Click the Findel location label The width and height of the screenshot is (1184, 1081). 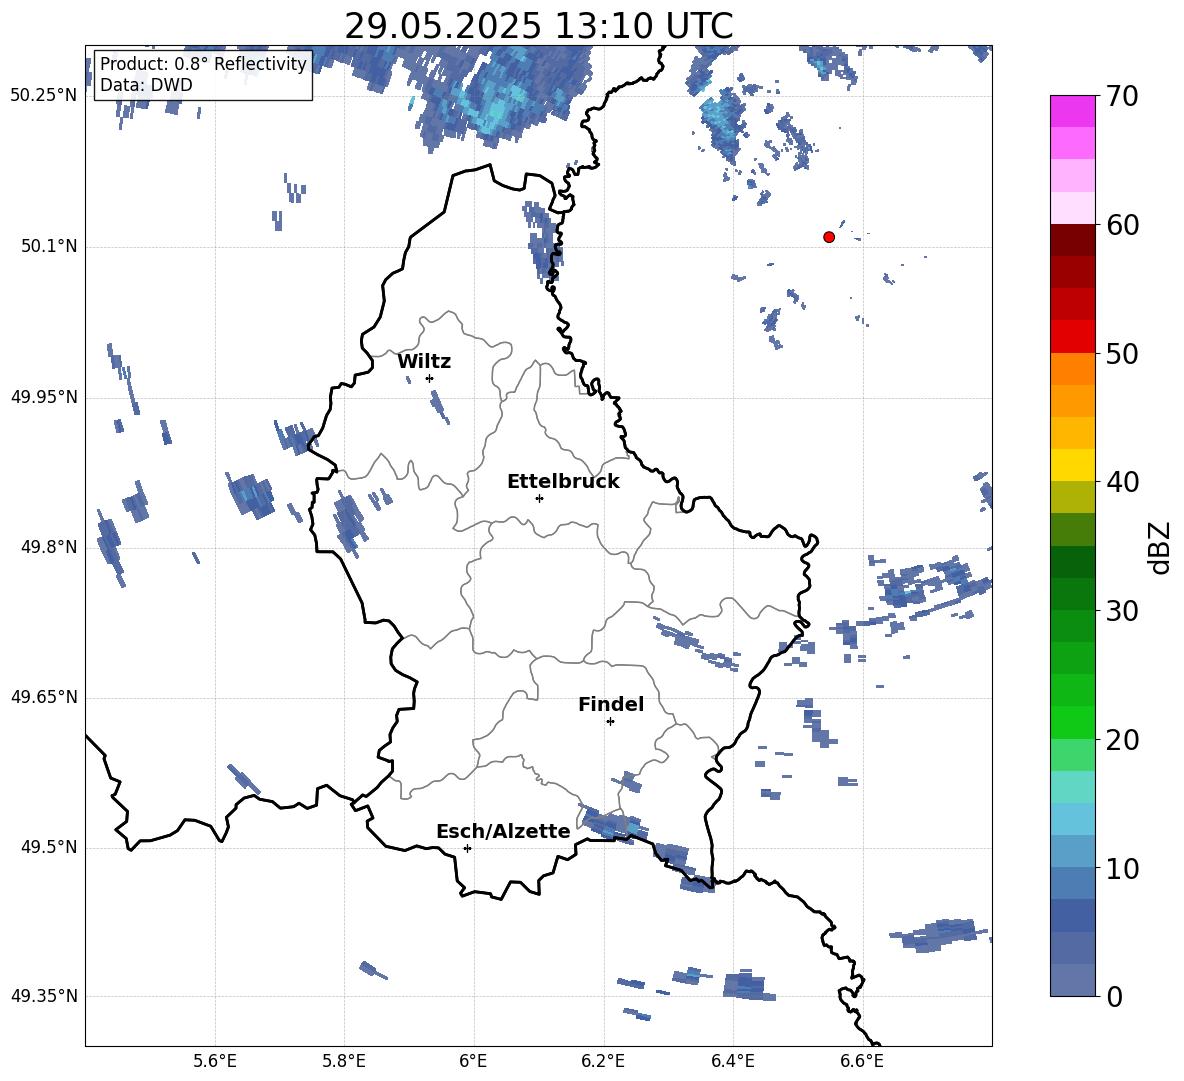point(611,704)
